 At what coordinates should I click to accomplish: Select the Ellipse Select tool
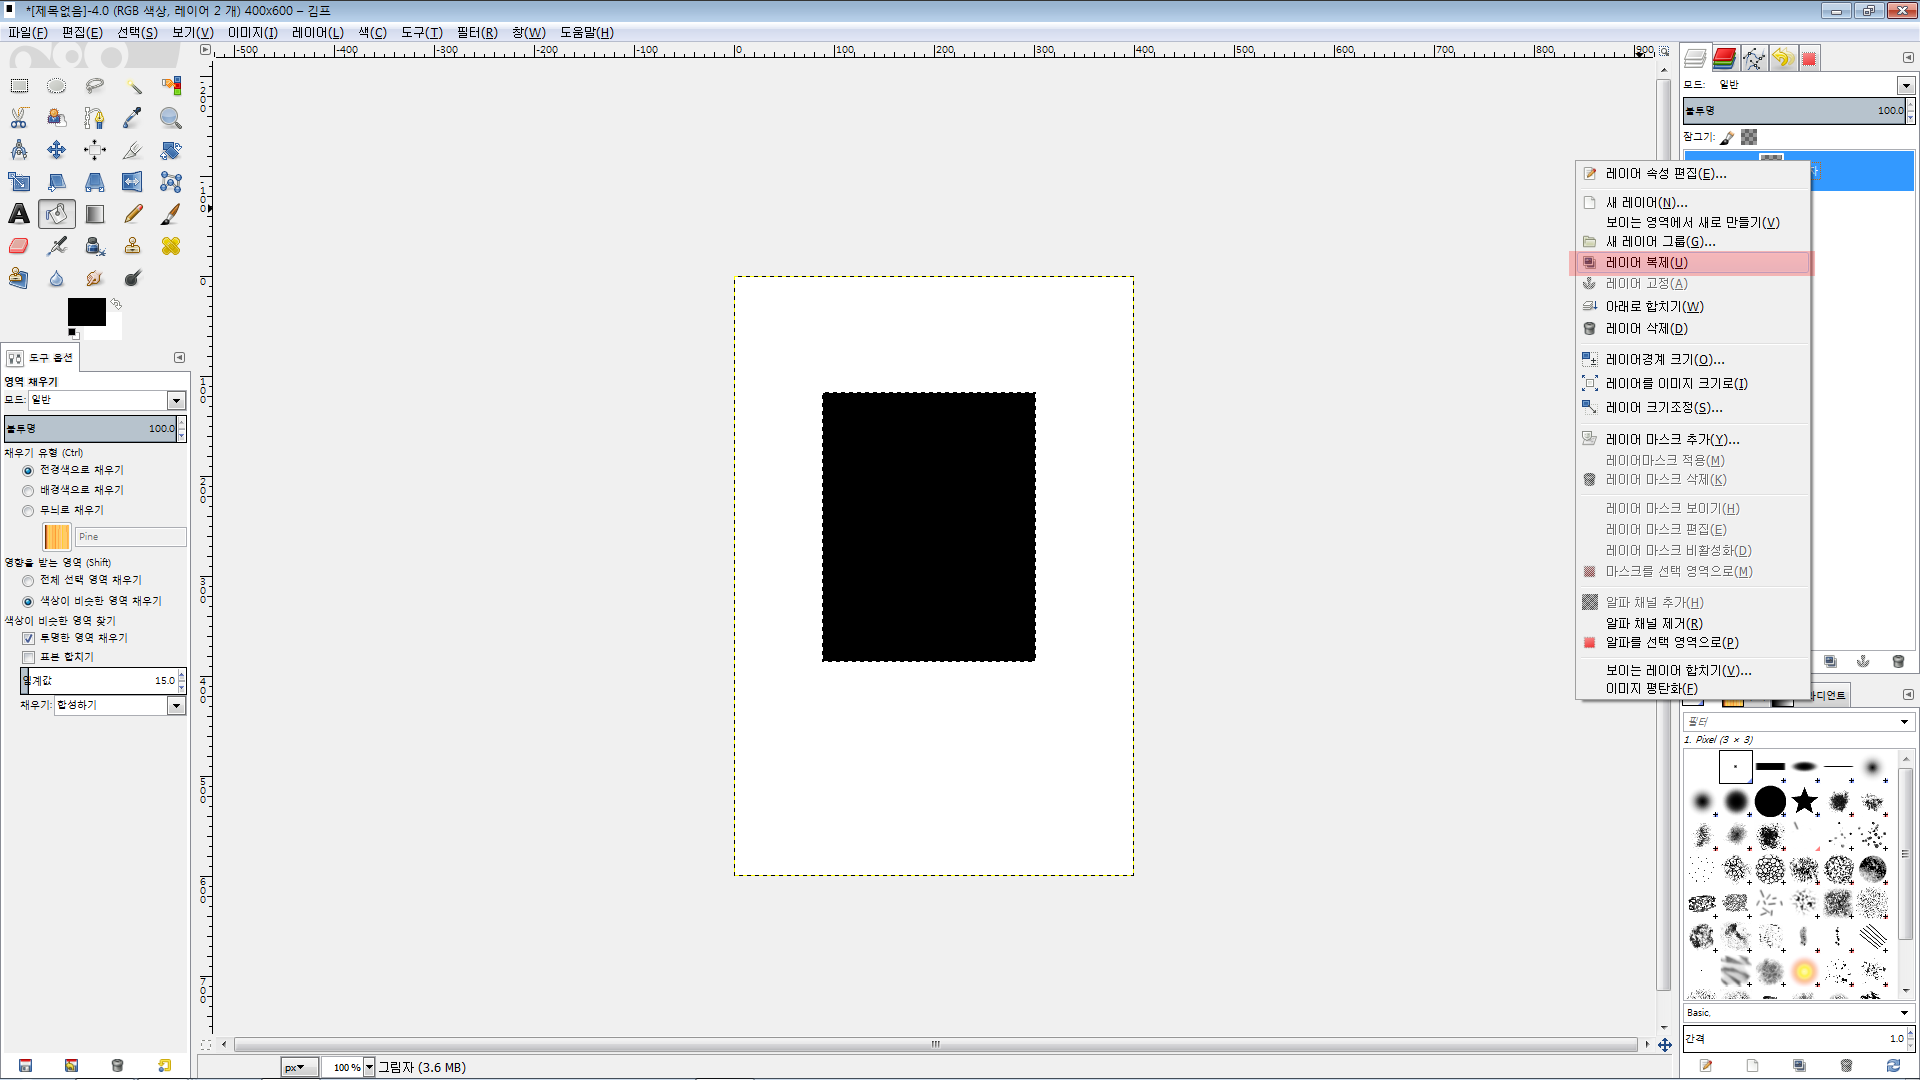pyautogui.click(x=57, y=86)
